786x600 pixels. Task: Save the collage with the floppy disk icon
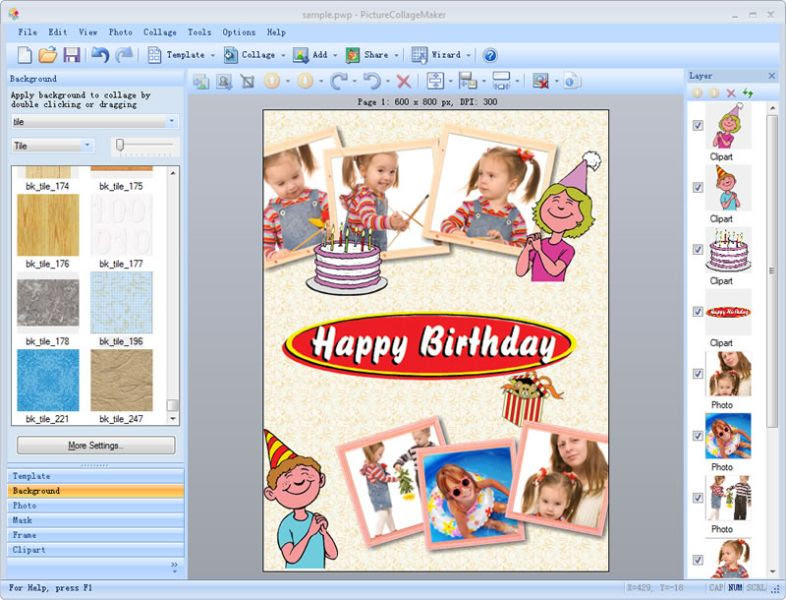pyautogui.click(x=71, y=55)
